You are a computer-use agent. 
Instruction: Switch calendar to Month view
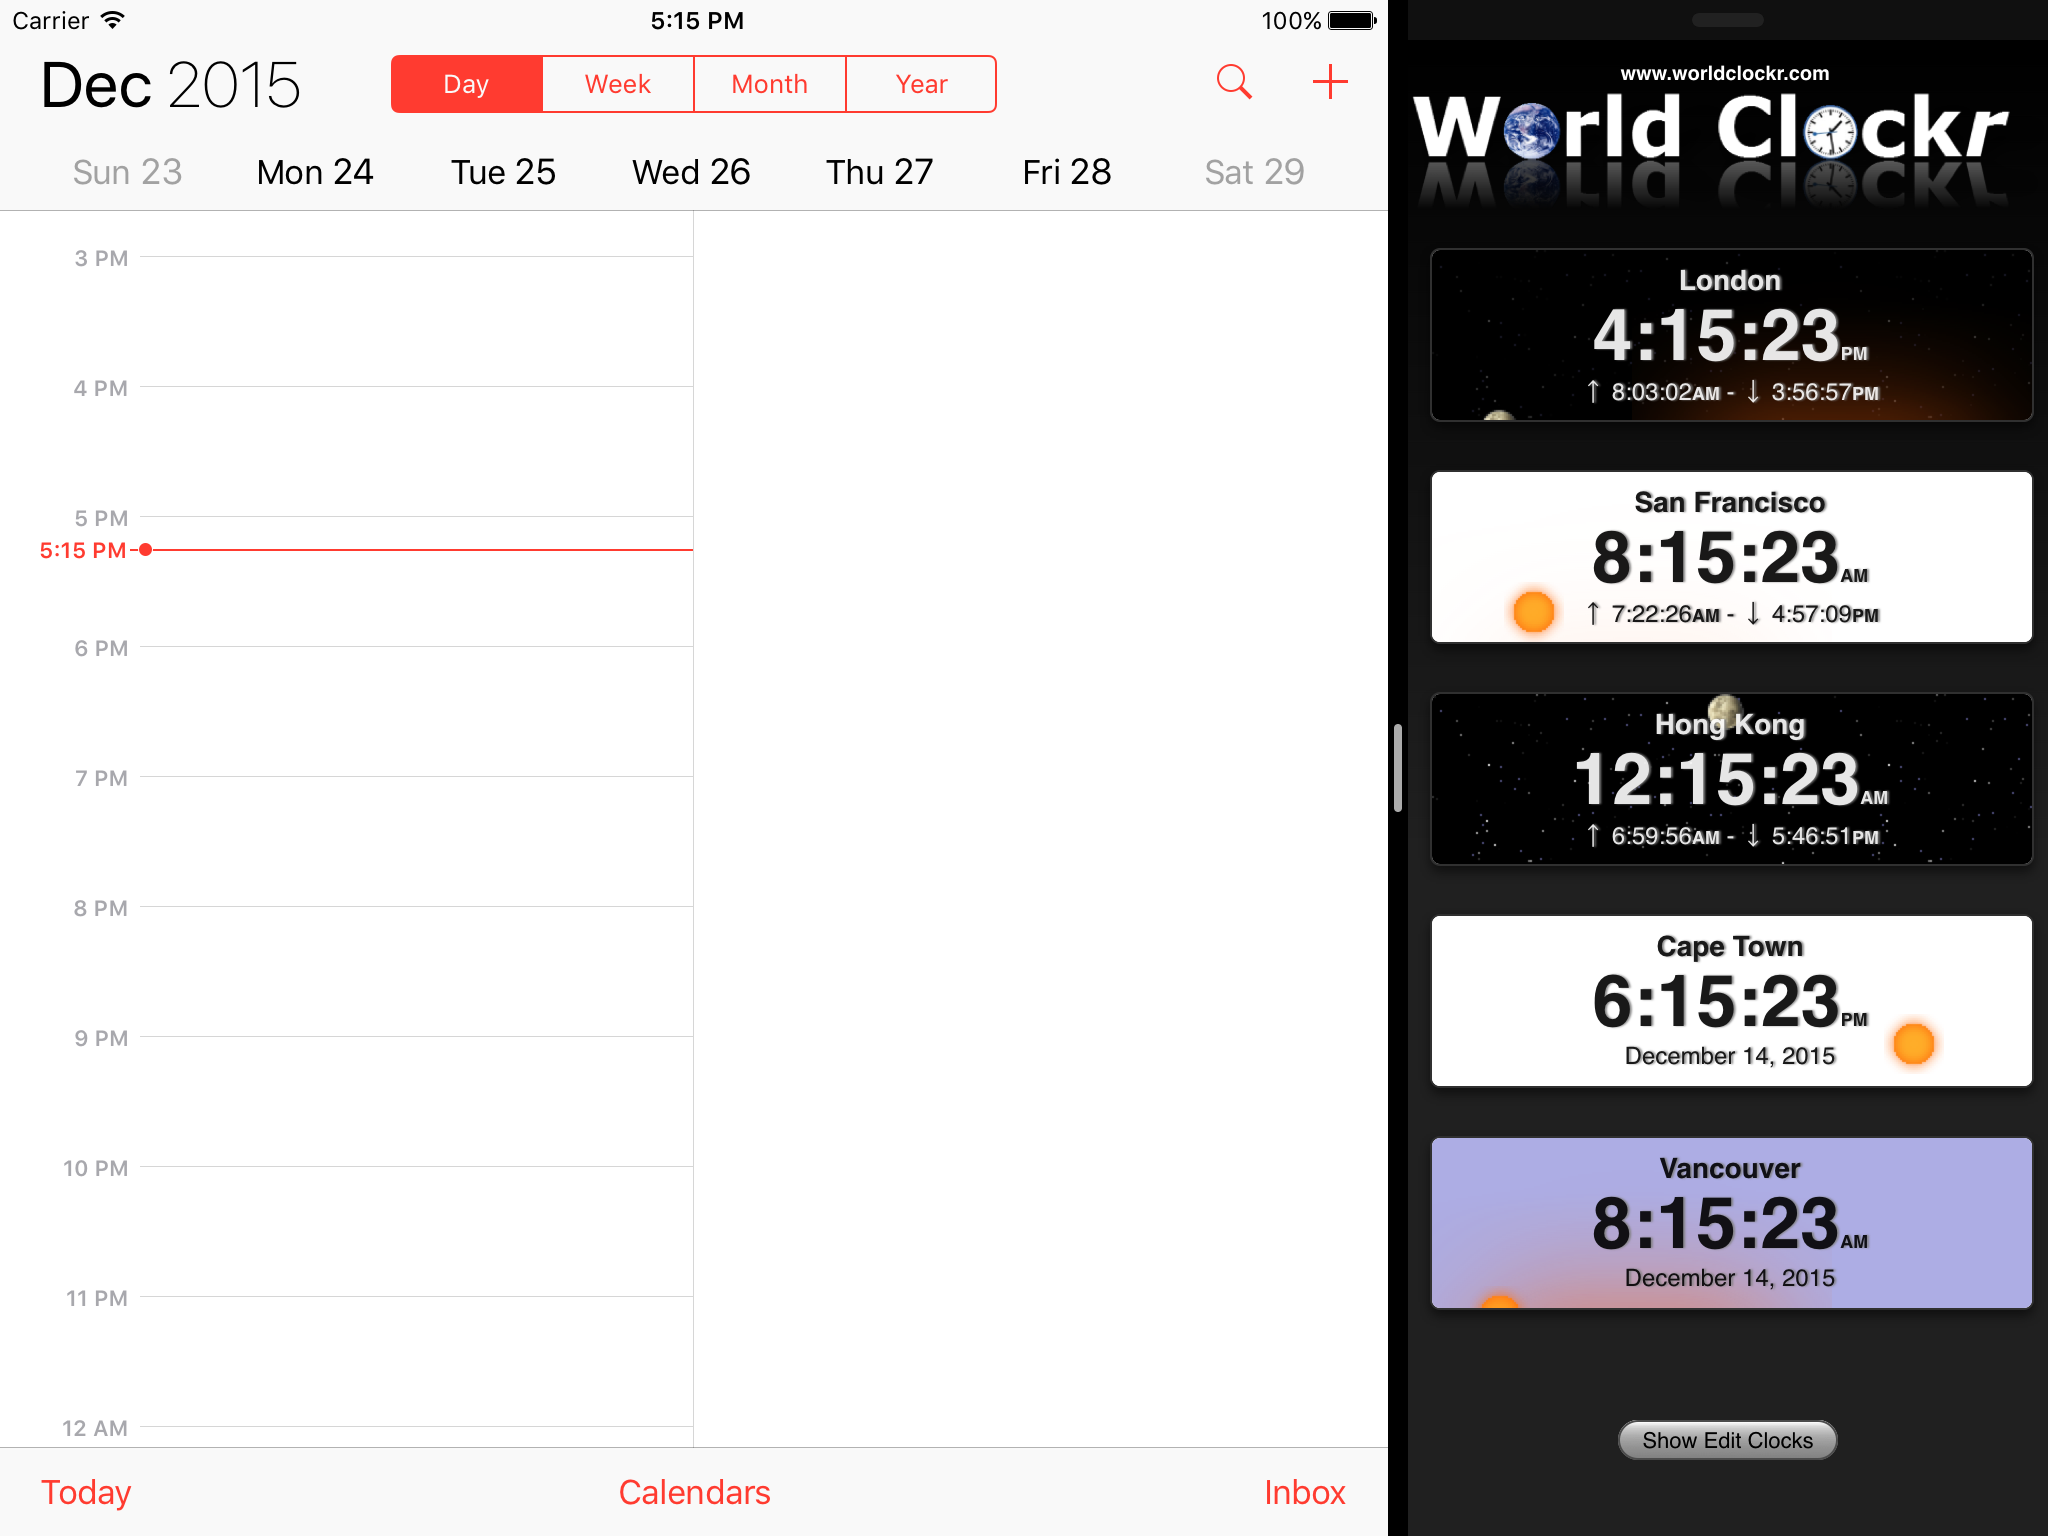tap(769, 84)
